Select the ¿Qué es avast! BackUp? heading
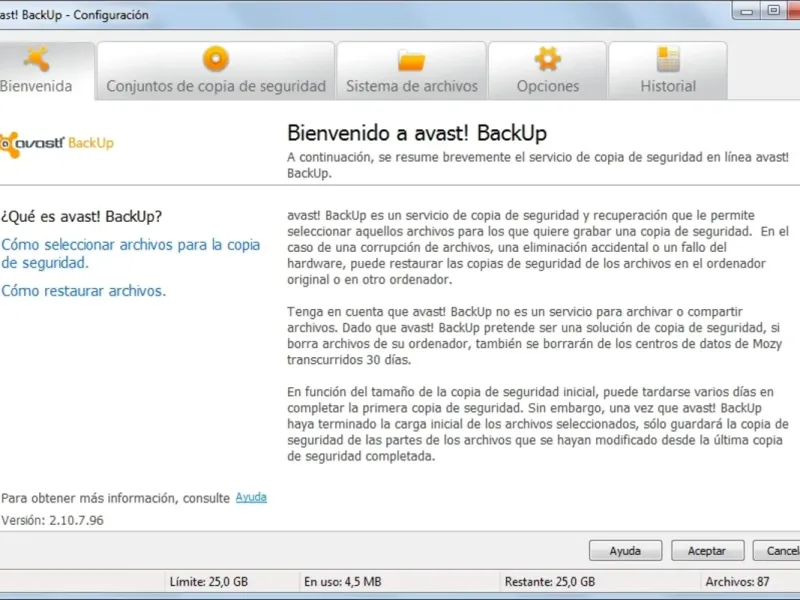800x600 pixels. tap(81, 216)
